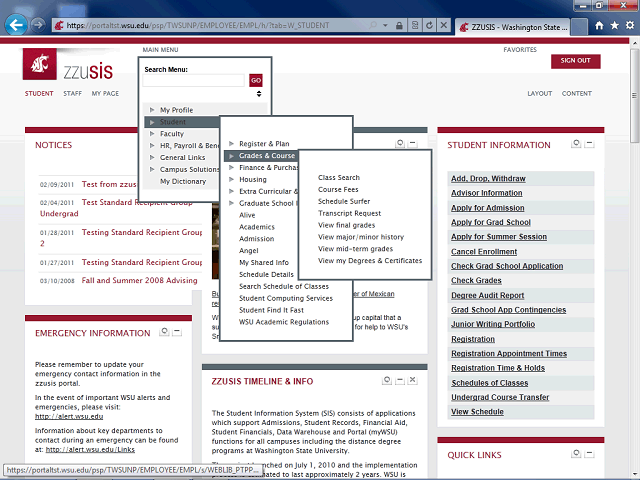Screen dimensions: 640x480
Task: Select Course Fees menu entry
Action: 338,189
